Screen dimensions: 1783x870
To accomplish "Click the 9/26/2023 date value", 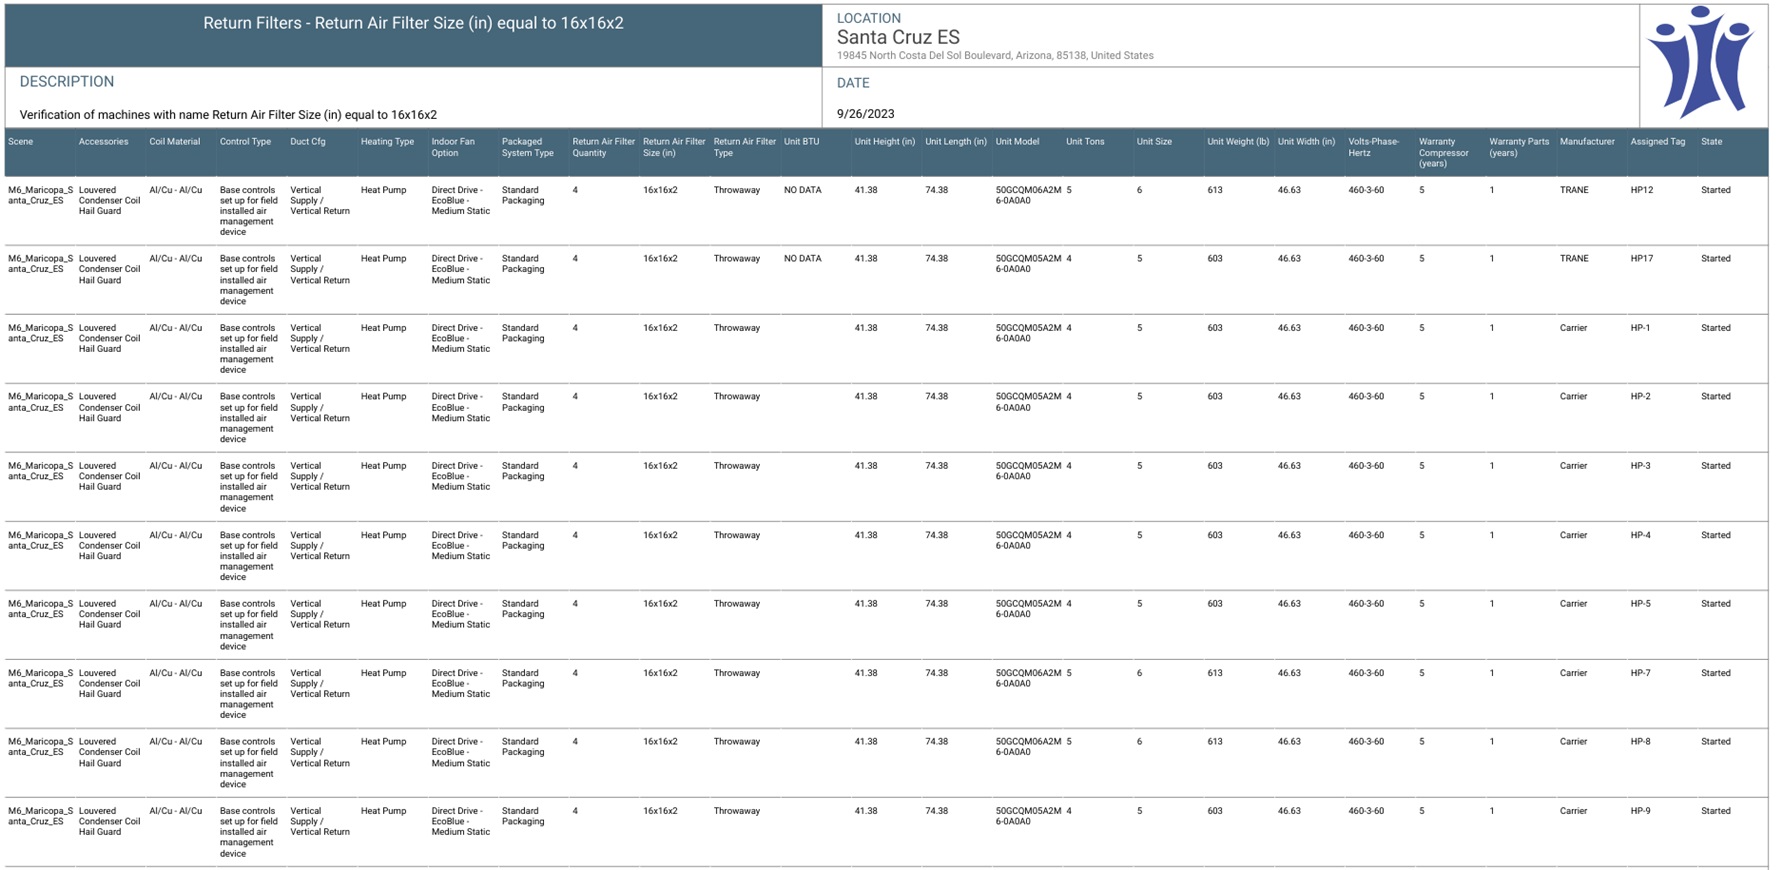I will (865, 114).
